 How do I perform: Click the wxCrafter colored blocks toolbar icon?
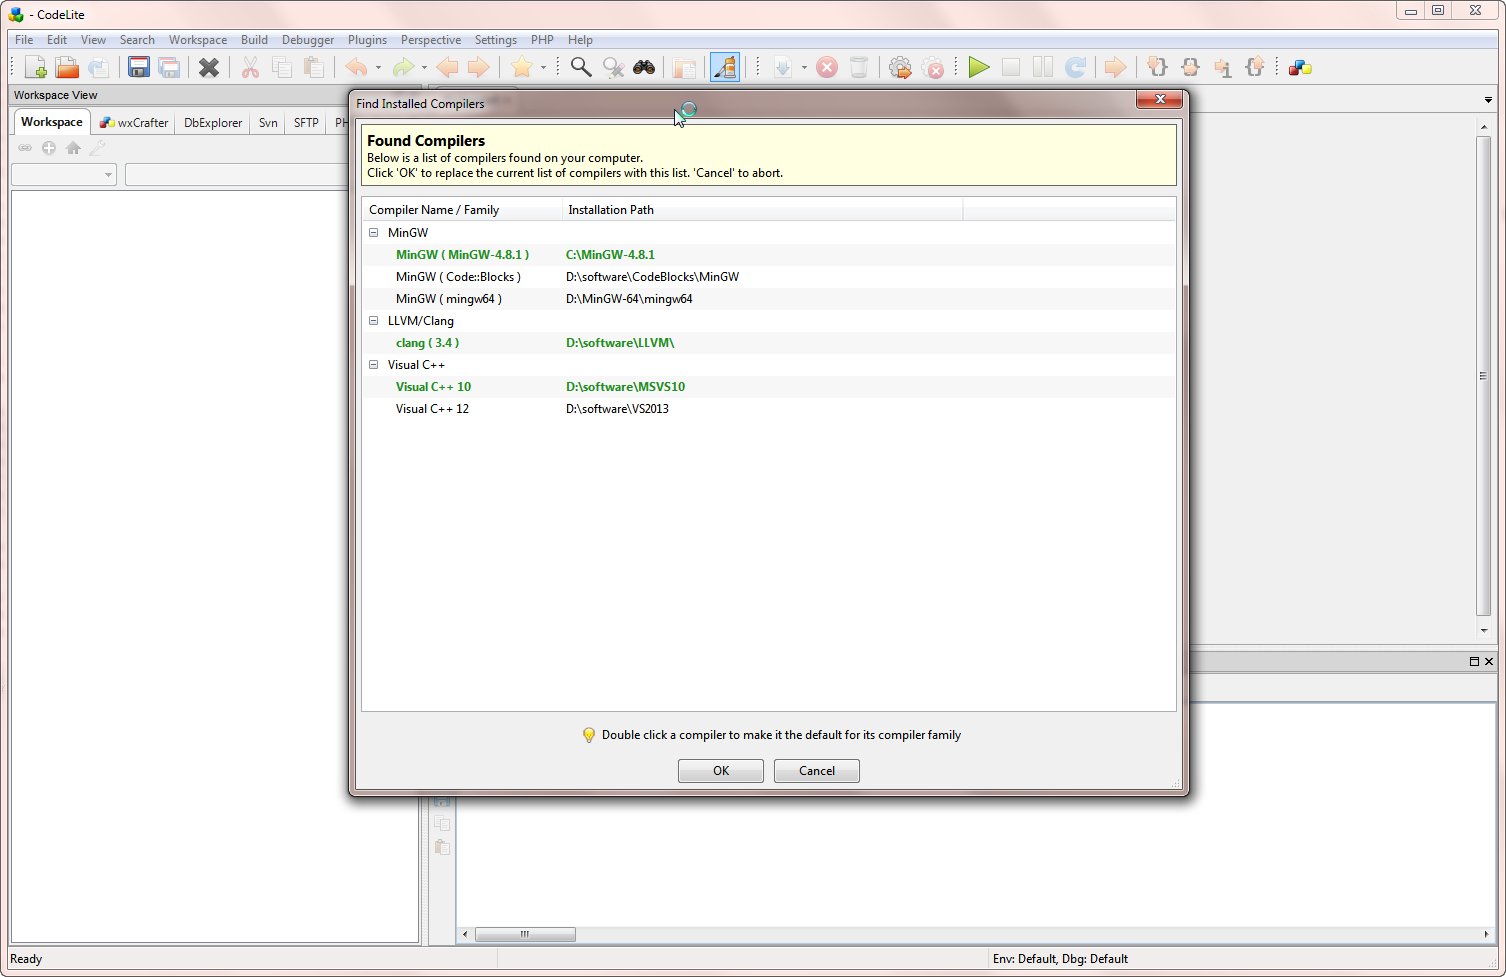pyautogui.click(x=1300, y=67)
